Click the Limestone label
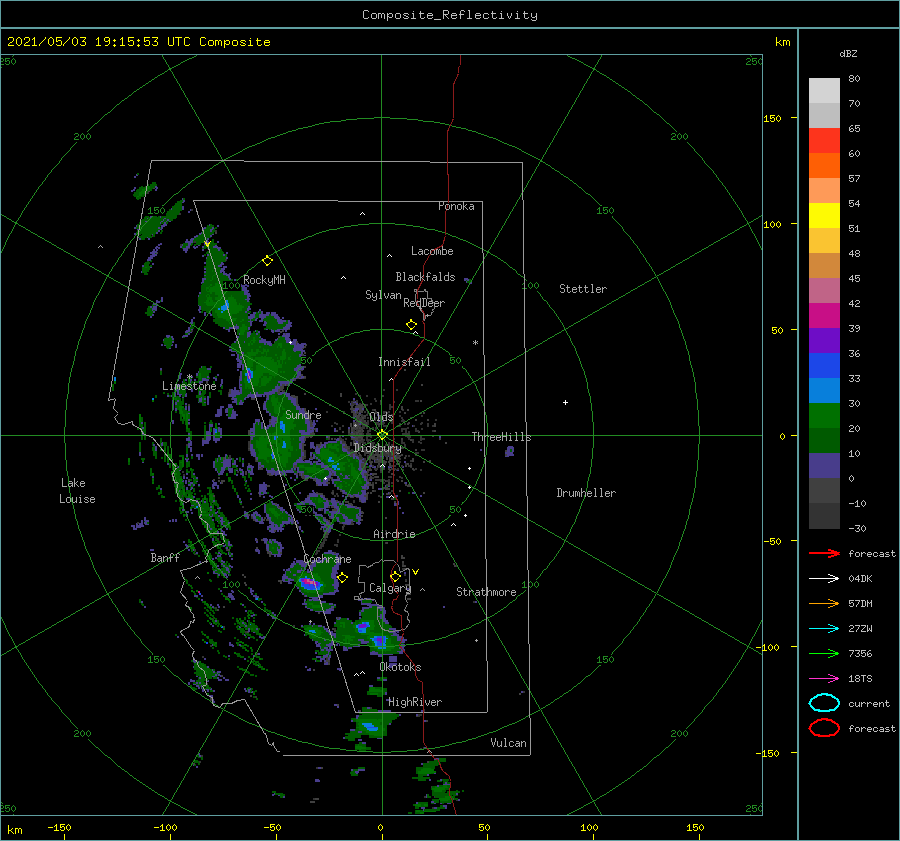Image resolution: width=900 pixels, height=841 pixels. (189, 386)
